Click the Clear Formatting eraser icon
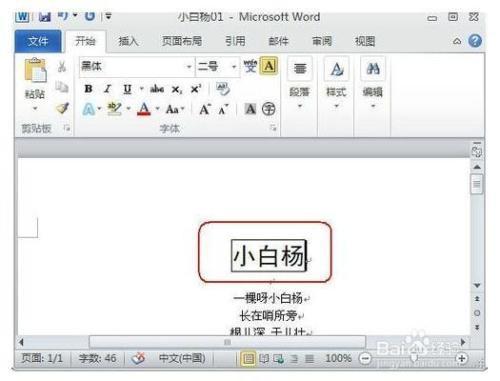This screenshot has width=500, height=381. coord(223,89)
